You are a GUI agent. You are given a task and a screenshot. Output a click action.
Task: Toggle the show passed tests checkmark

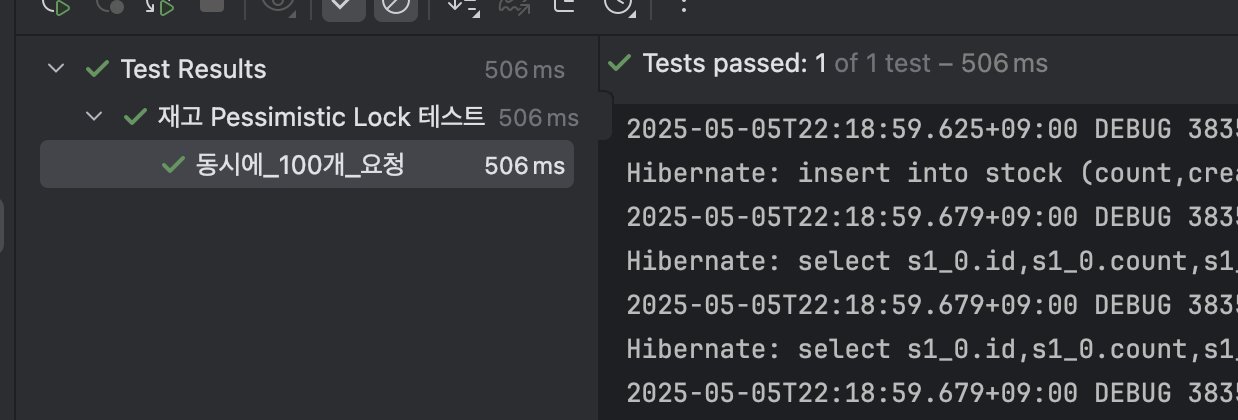[343, 5]
